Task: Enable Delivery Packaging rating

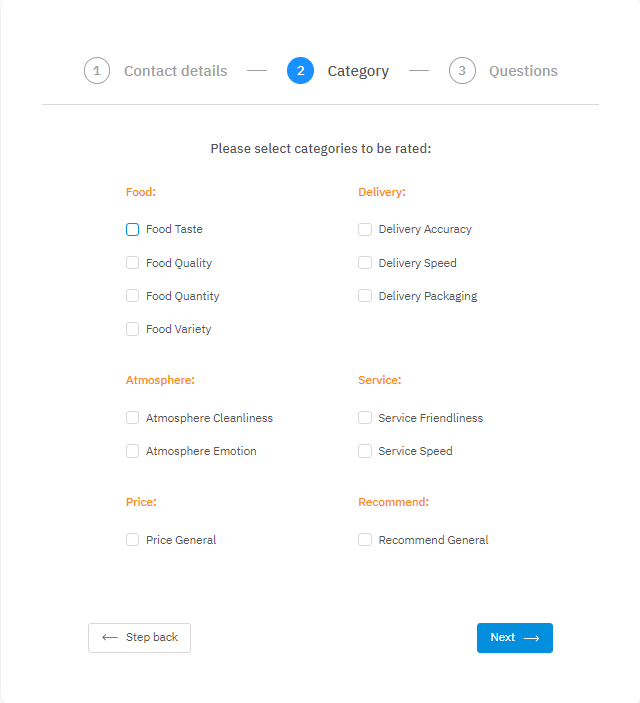Action: point(365,296)
